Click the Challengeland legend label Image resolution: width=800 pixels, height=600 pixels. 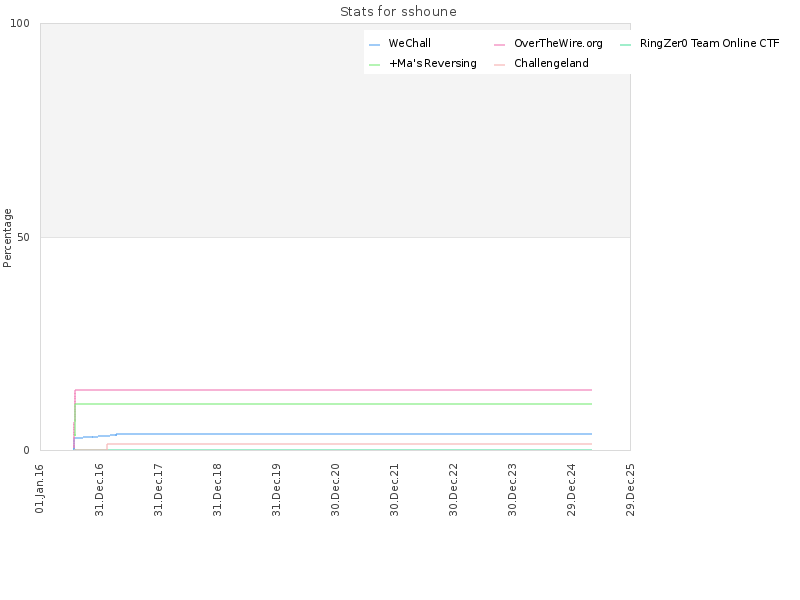pyautogui.click(x=551, y=63)
